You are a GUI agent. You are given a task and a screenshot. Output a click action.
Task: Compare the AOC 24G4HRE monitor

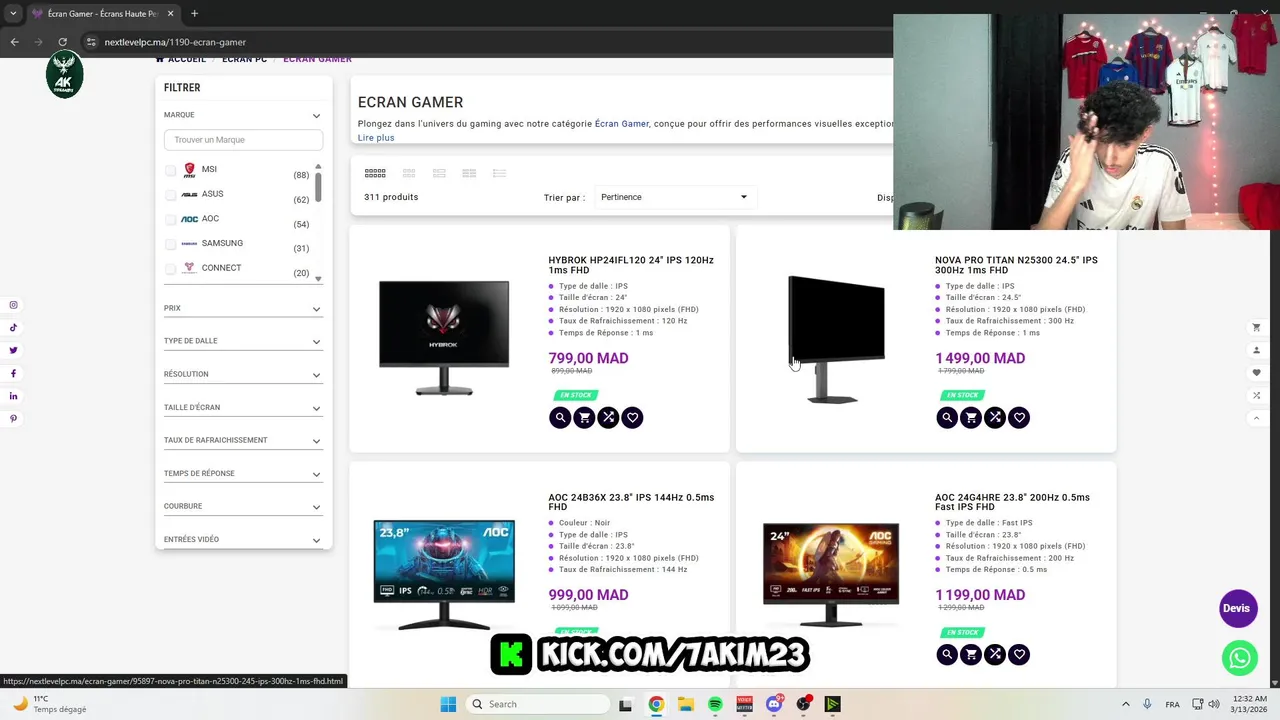[995, 654]
